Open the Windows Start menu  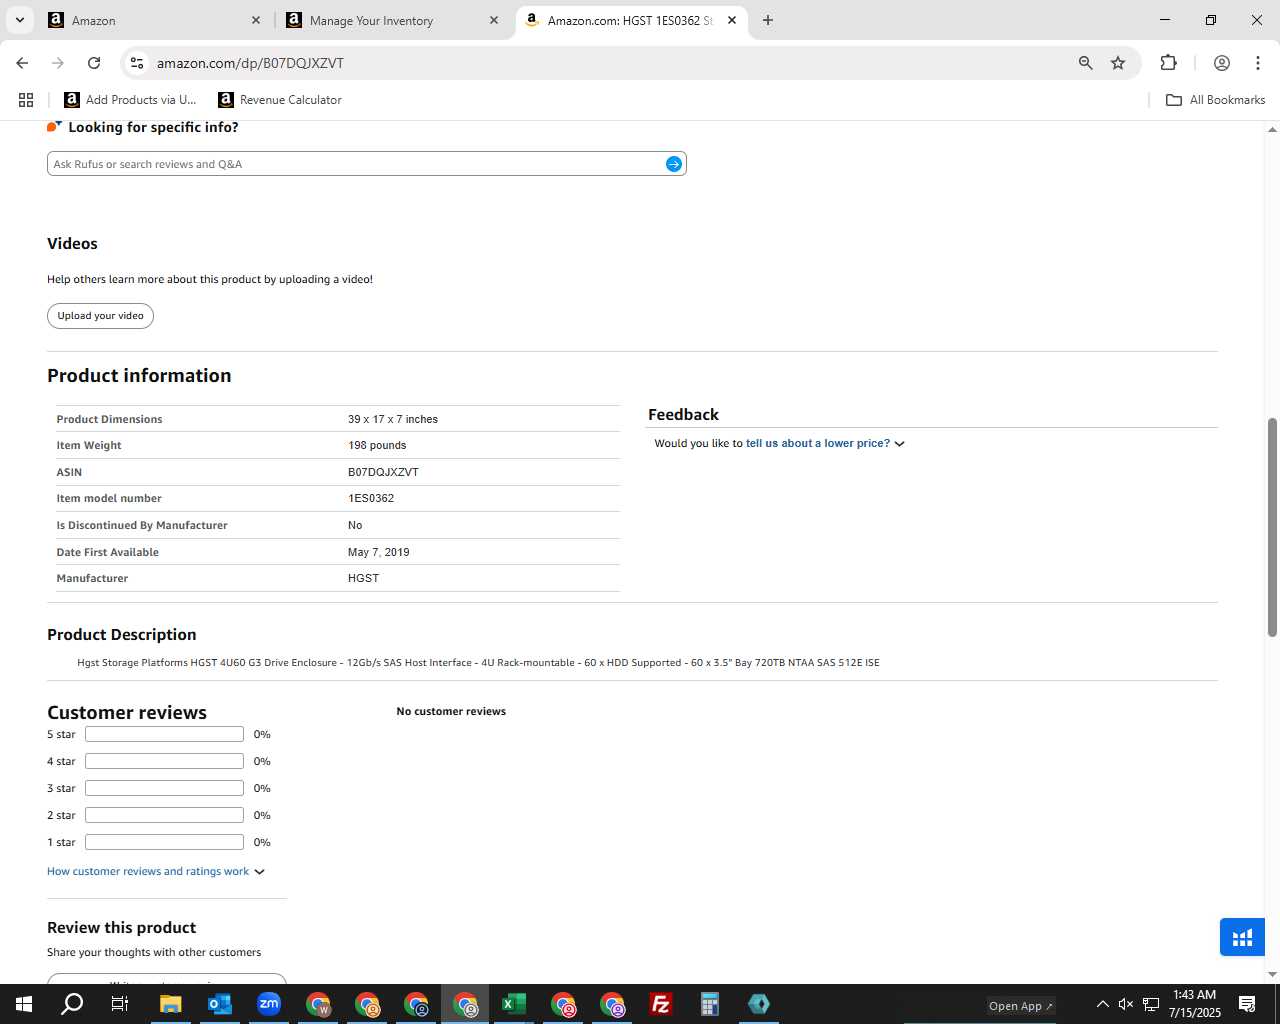coord(24,1004)
